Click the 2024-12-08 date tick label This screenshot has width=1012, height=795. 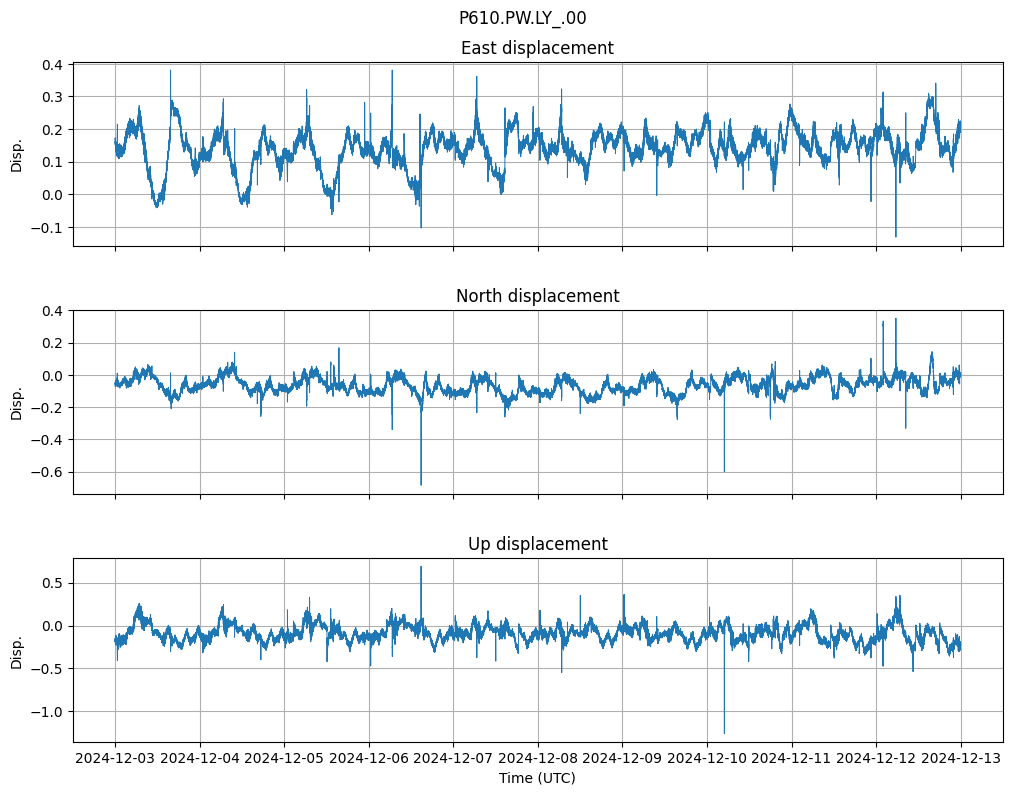click(x=538, y=758)
